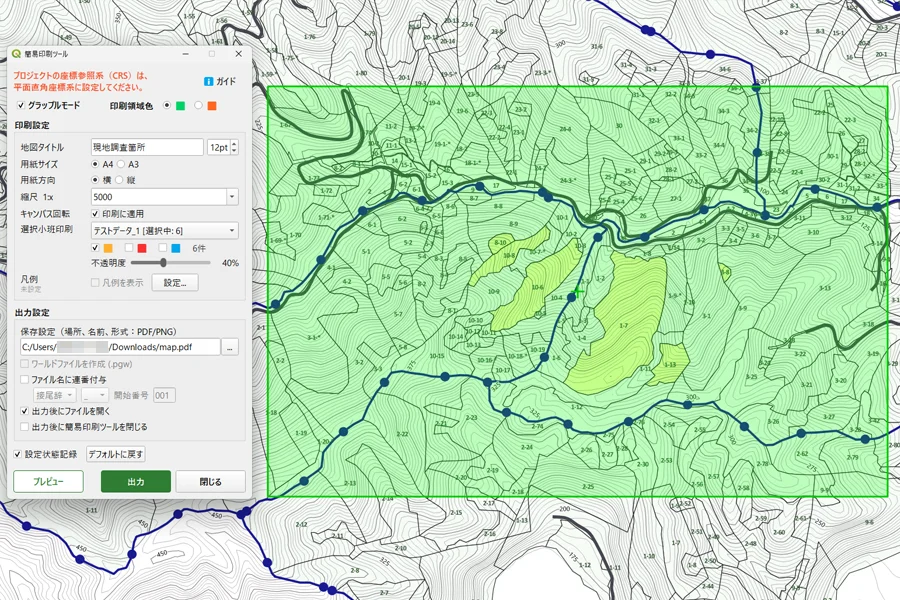900x600 pixels.
Task: Click the 不透明度 opacity slider handle
Action: [x=164, y=263]
